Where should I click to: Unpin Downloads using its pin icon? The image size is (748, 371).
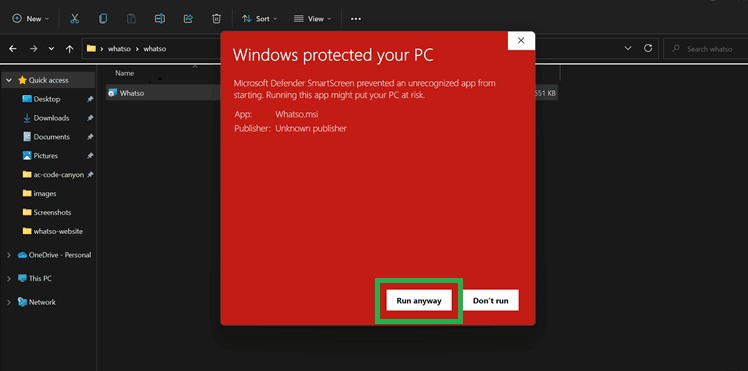(90, 118)
